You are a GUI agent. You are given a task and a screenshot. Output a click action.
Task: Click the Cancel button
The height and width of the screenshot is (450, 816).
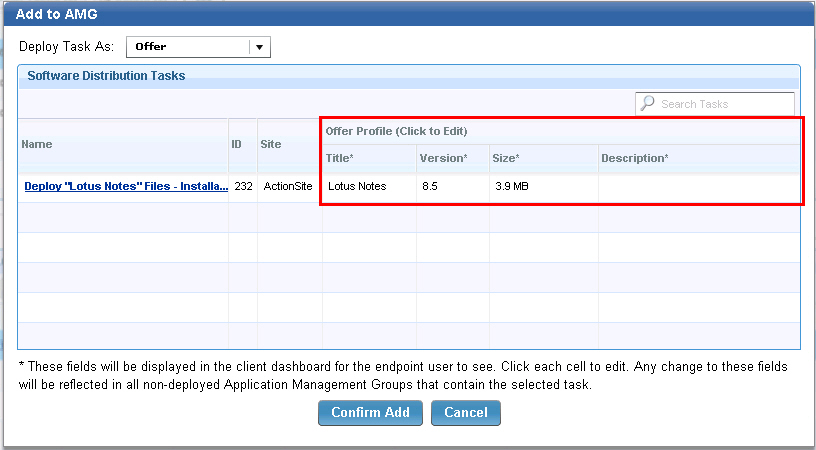(466, 413)
